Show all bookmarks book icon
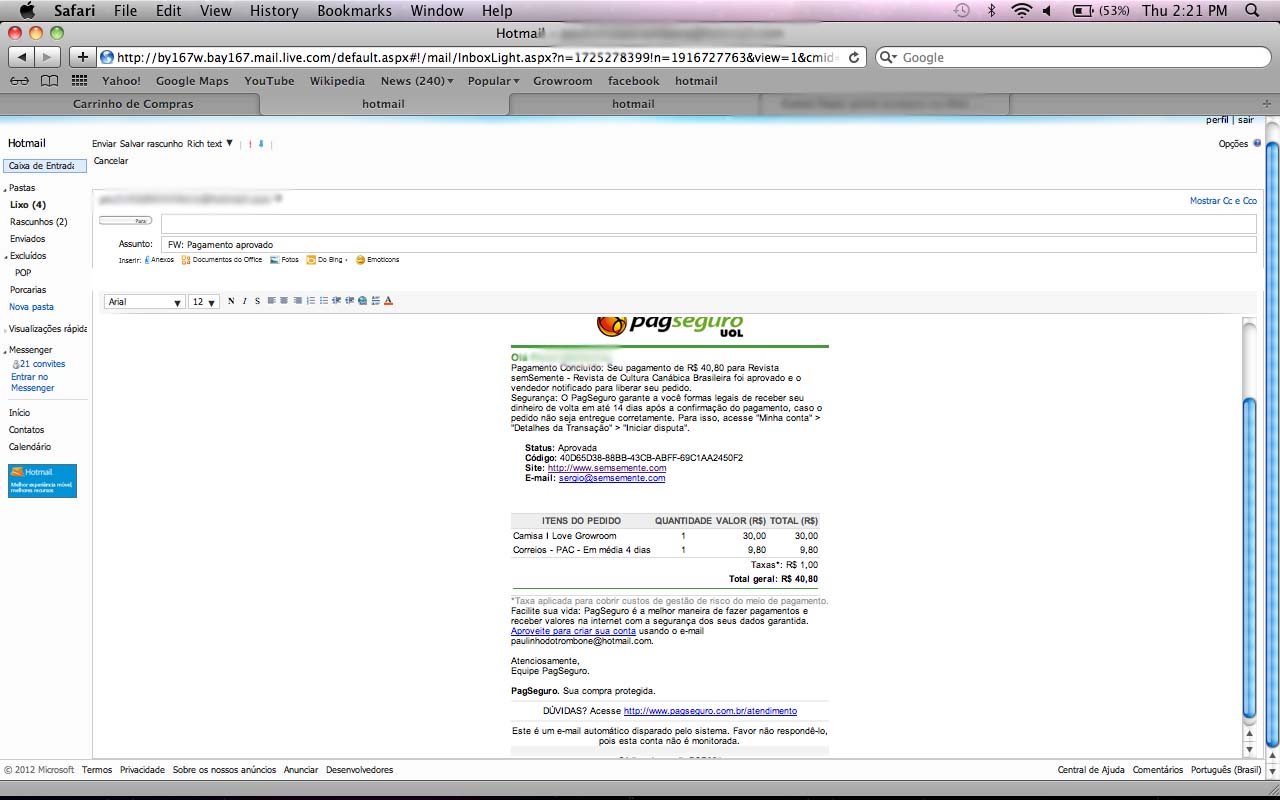Image resolution: width=1280 pixels, height=800 pixels. coord(49,81)
